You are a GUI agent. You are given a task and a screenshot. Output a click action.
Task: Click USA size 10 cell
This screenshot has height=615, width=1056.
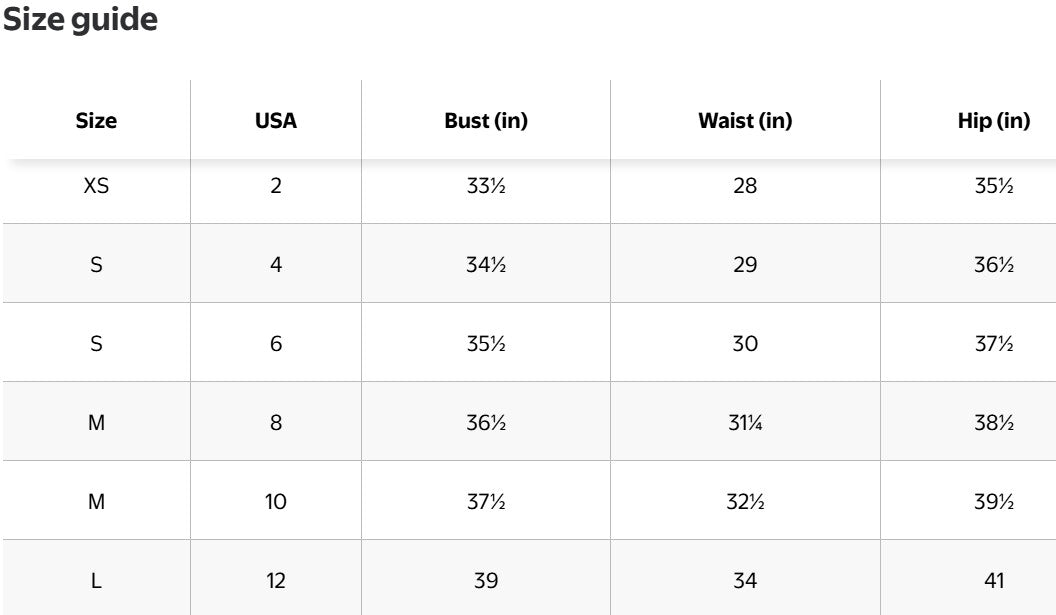tap(276, 502)
